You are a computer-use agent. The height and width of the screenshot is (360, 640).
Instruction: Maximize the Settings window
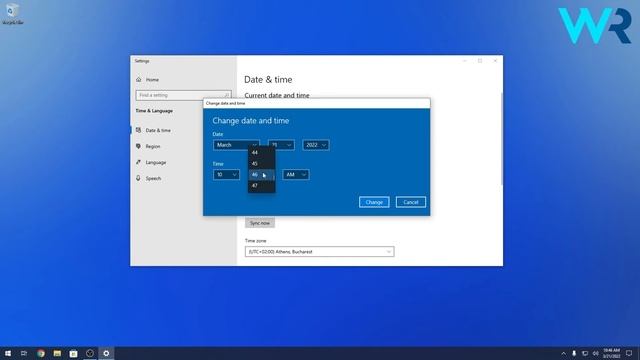480,61
